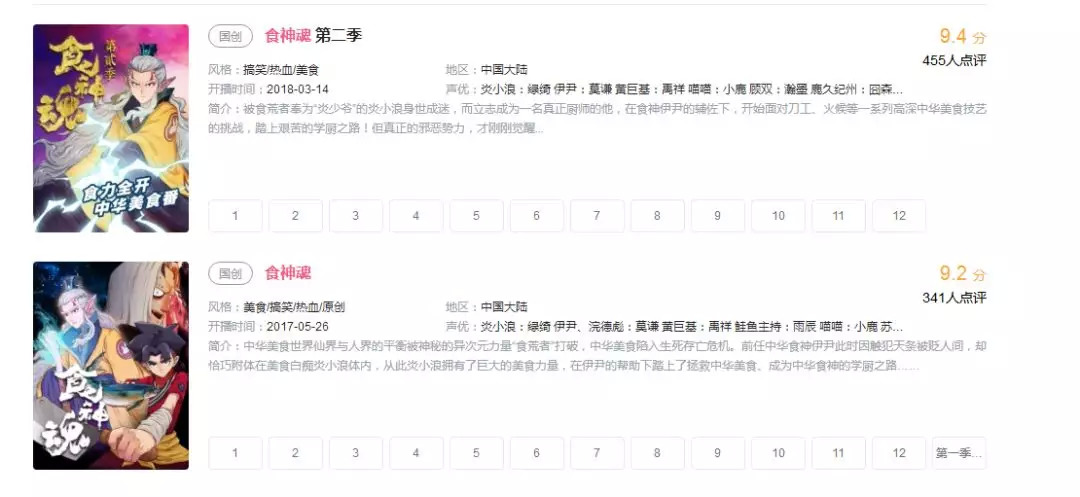Play episode 6 of 食神魂 第二季
The image size is (1080, 497).
click(537, 215)
